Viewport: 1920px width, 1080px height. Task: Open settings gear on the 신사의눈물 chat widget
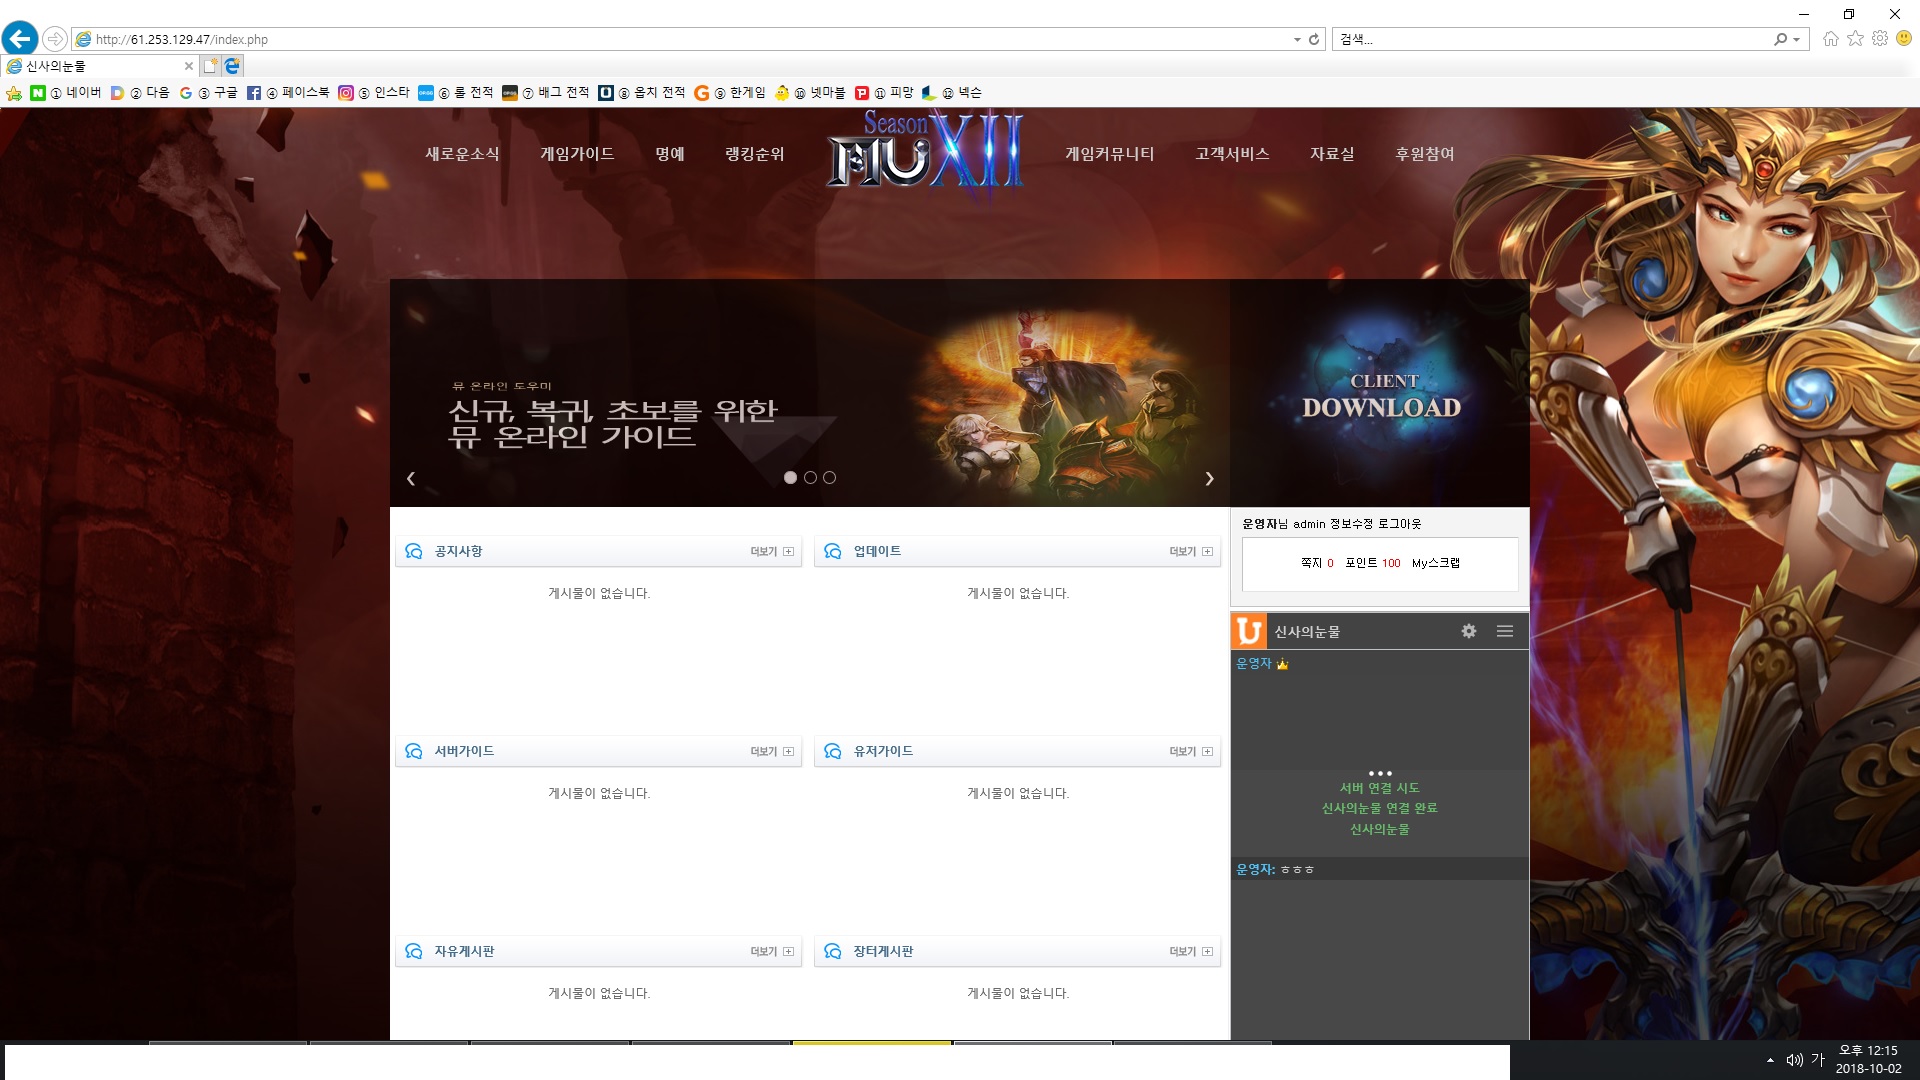1469,631
